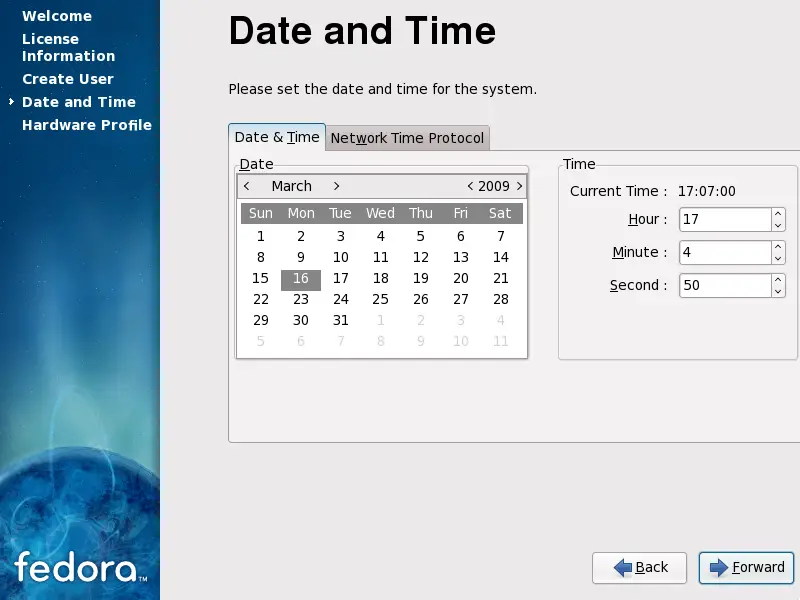Decrease the Hour value with down arrow
This screenshot has width=800, height=600.
click(778, 226)
